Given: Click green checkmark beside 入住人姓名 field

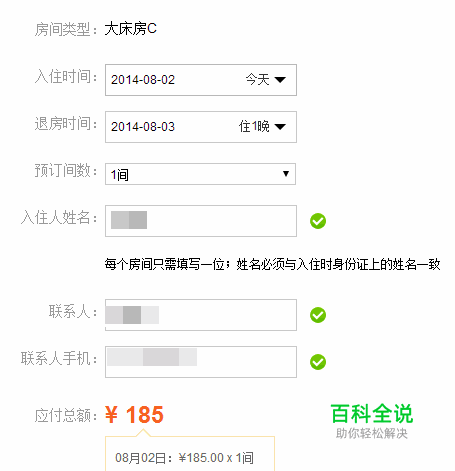Looking at the screenshot, I should coord(318,221).
